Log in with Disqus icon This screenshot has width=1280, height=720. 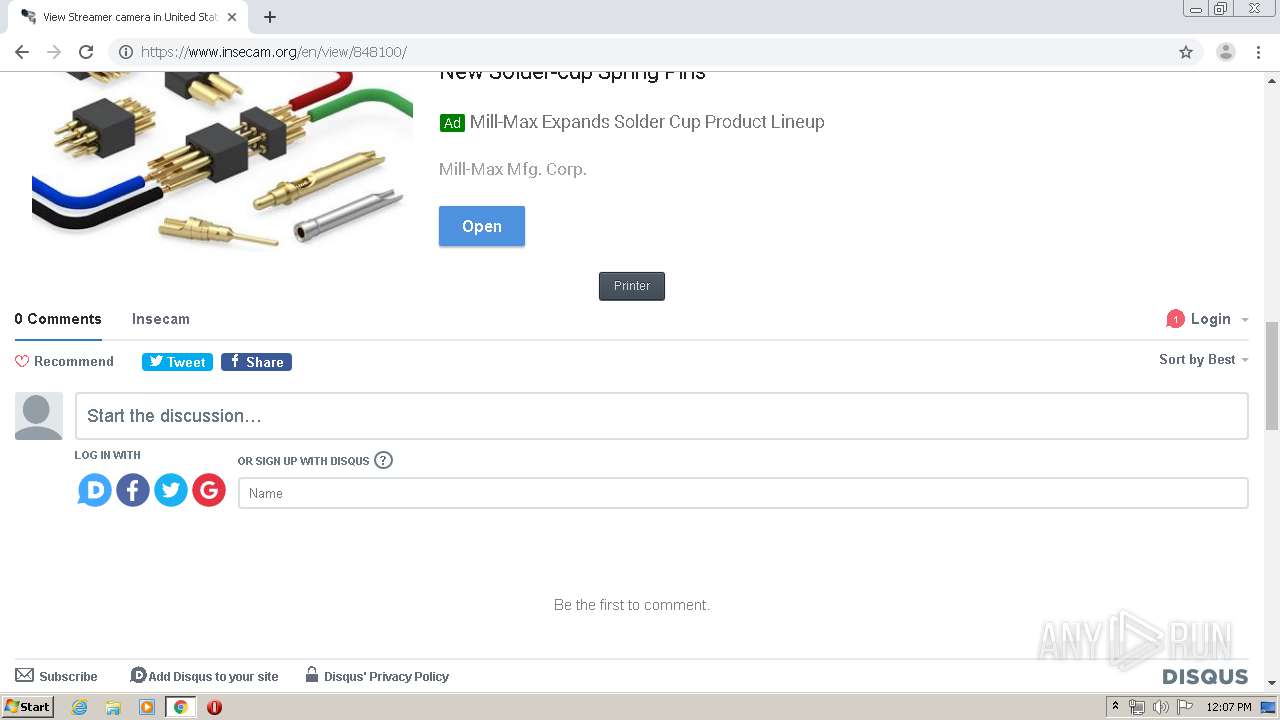click(95, 490)
